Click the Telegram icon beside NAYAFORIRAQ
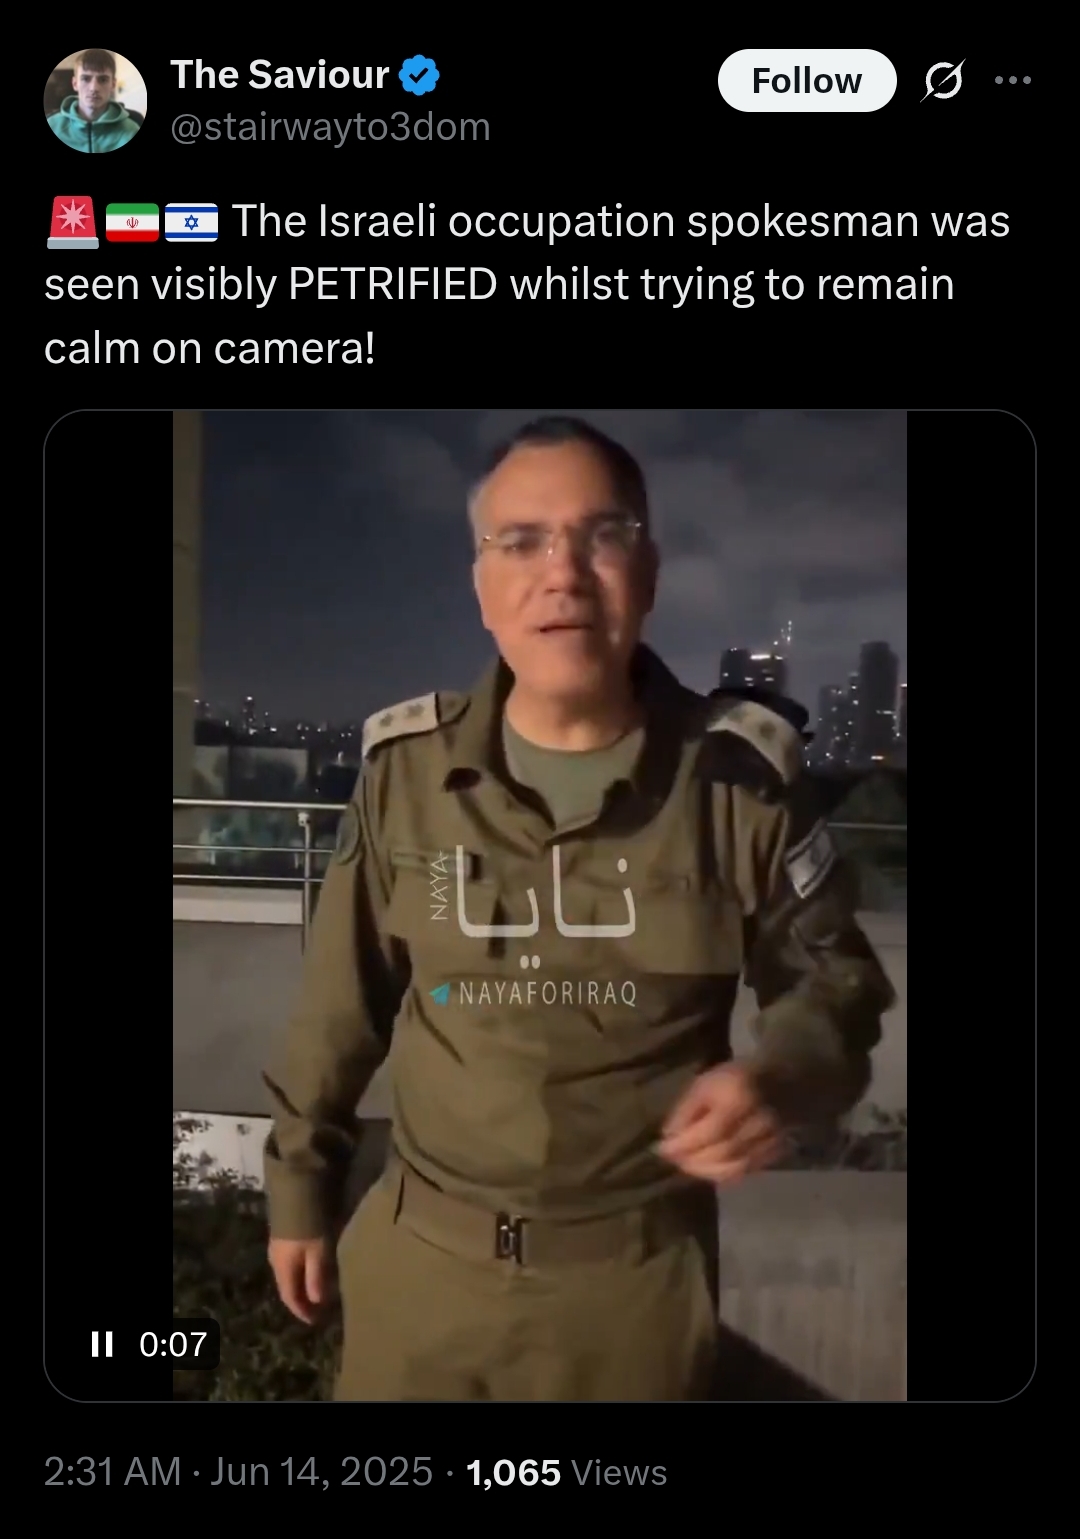Viewport: 1080px width, 1539px height. [440, 993]
